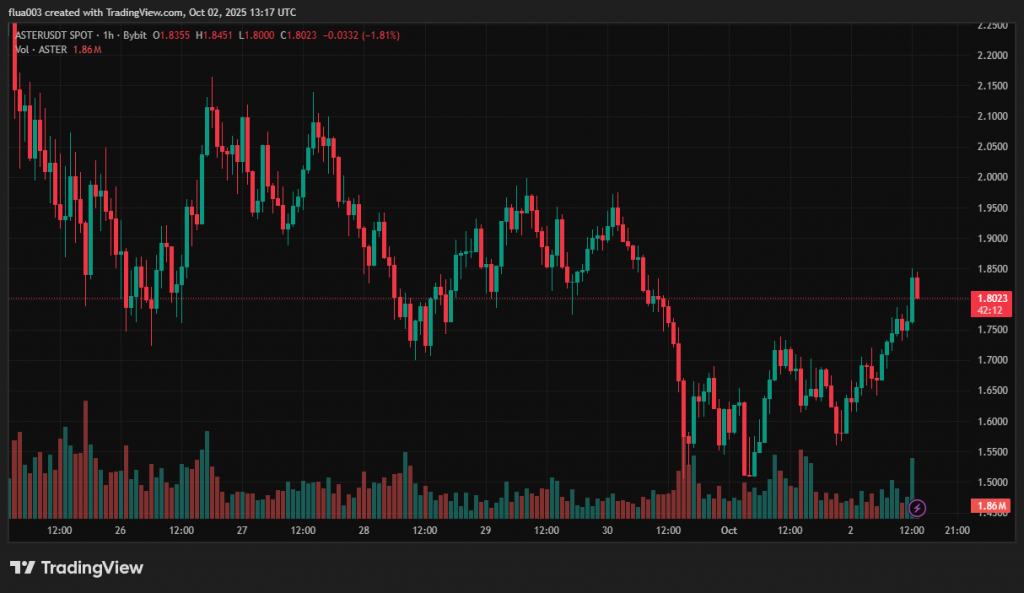Click the 42:12 candle countdown timer
The width and height of the screenshot is (1024, 593).
[x=990, y=310]
